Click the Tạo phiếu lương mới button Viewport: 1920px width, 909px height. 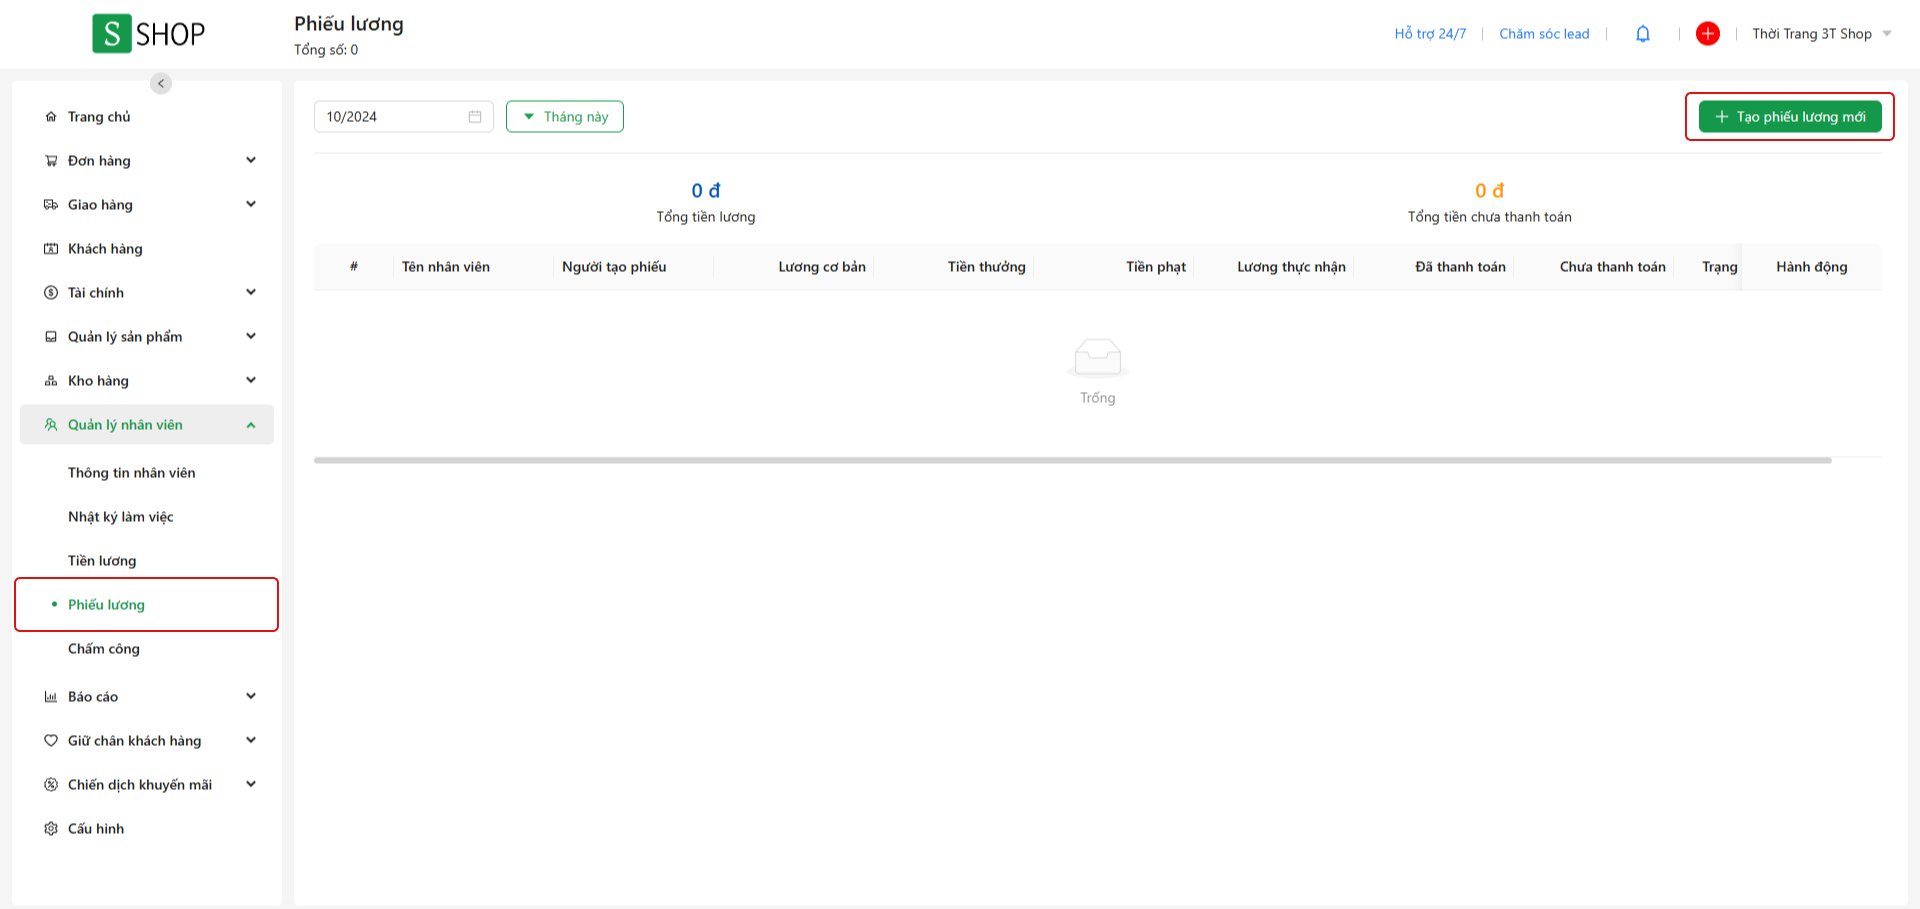1789,117
